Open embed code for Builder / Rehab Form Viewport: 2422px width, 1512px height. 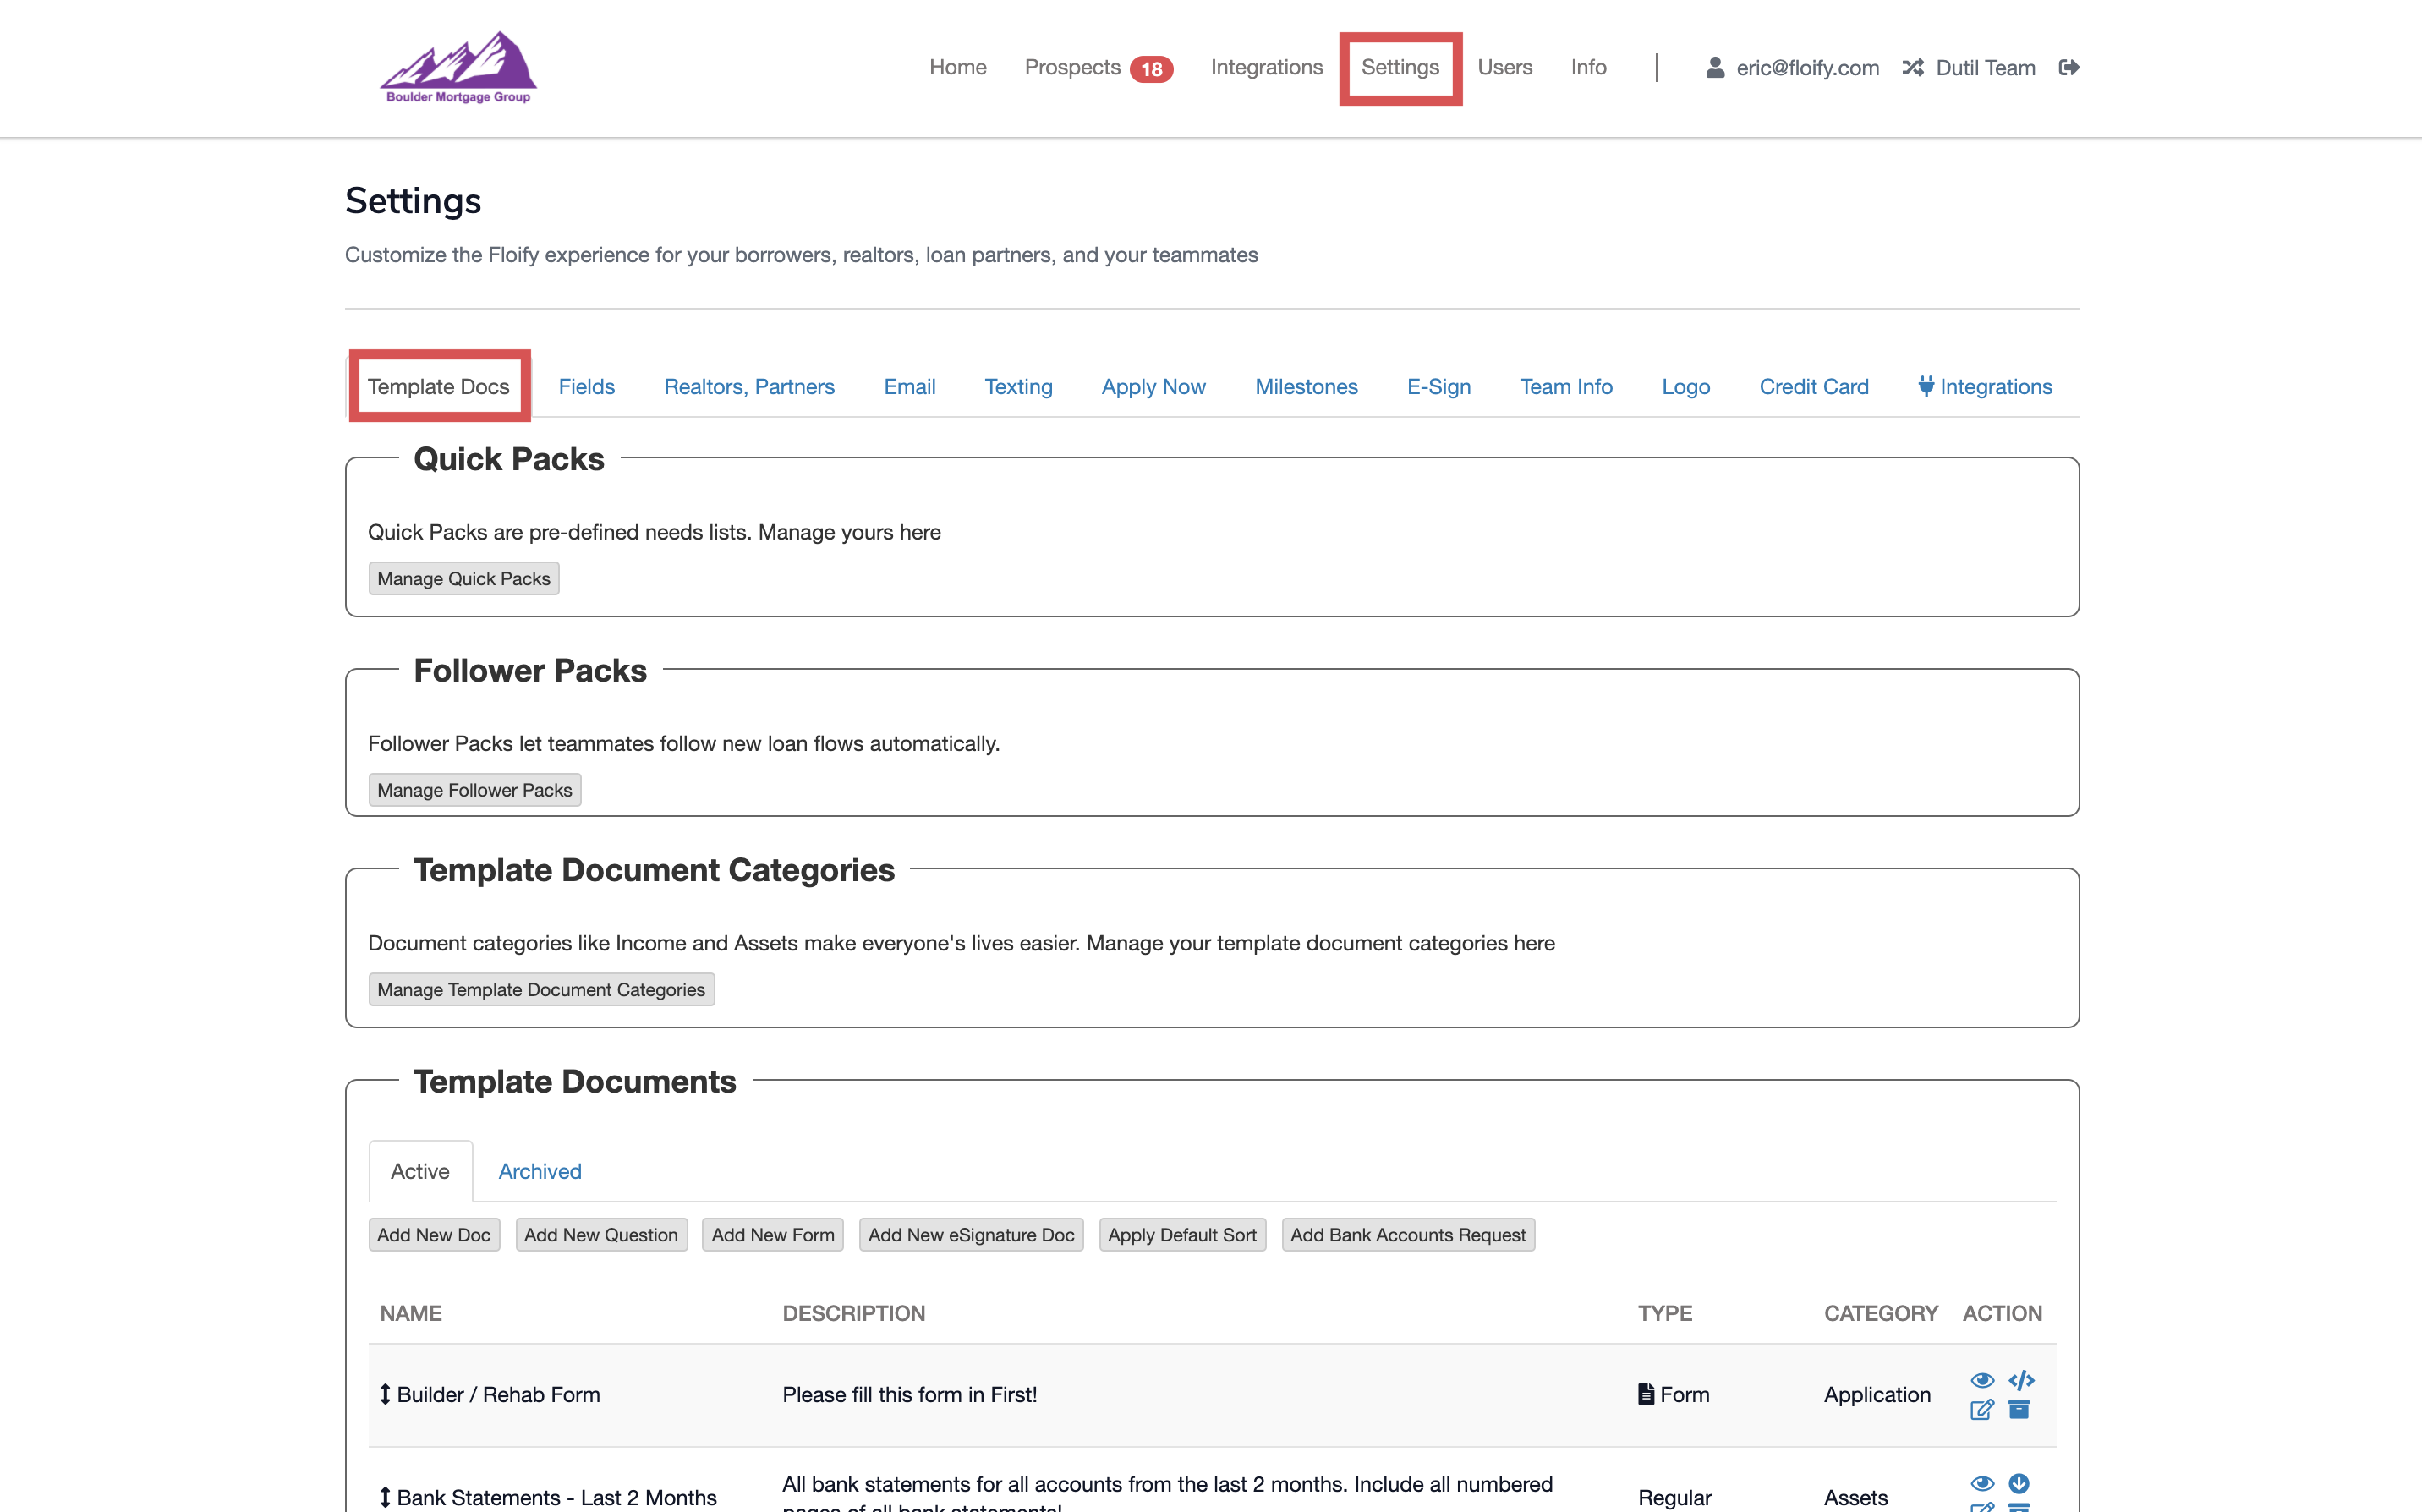[x=2021, y=1380]
